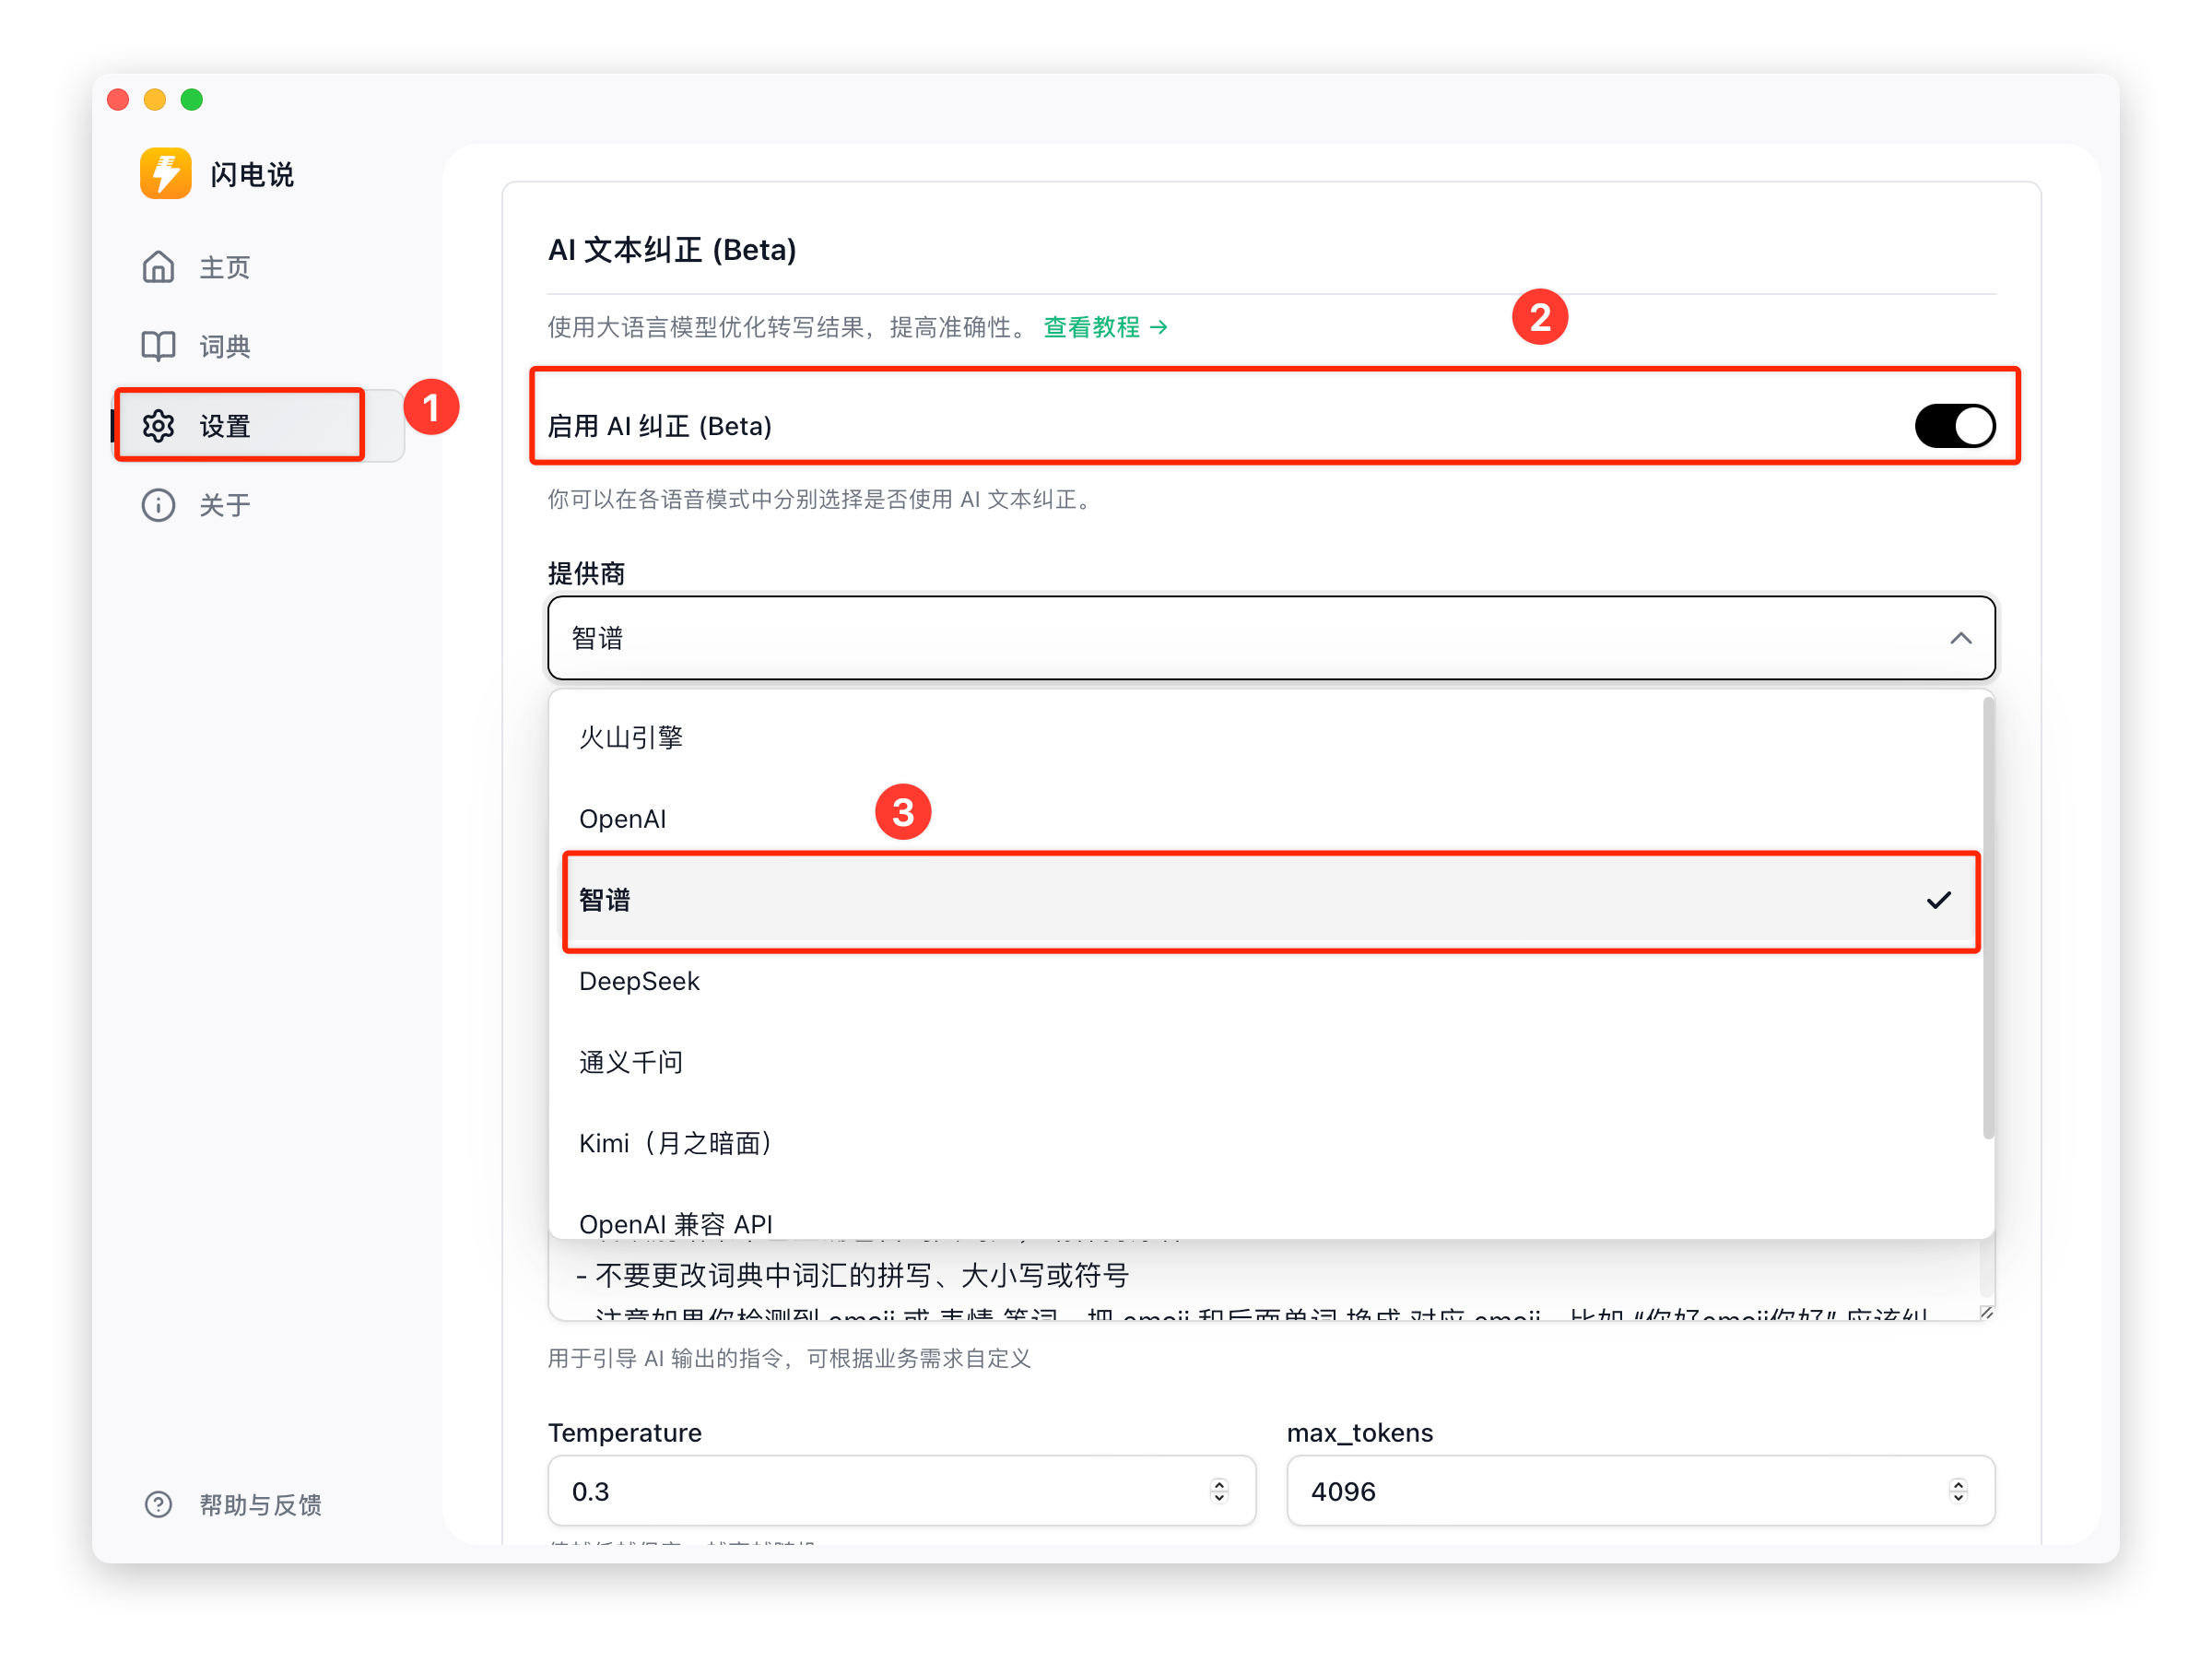Disable the 启用 AI 纠正 toggle switch
The width and height of the screenshot is (2212, 1674).
(x=1954, y=426)
